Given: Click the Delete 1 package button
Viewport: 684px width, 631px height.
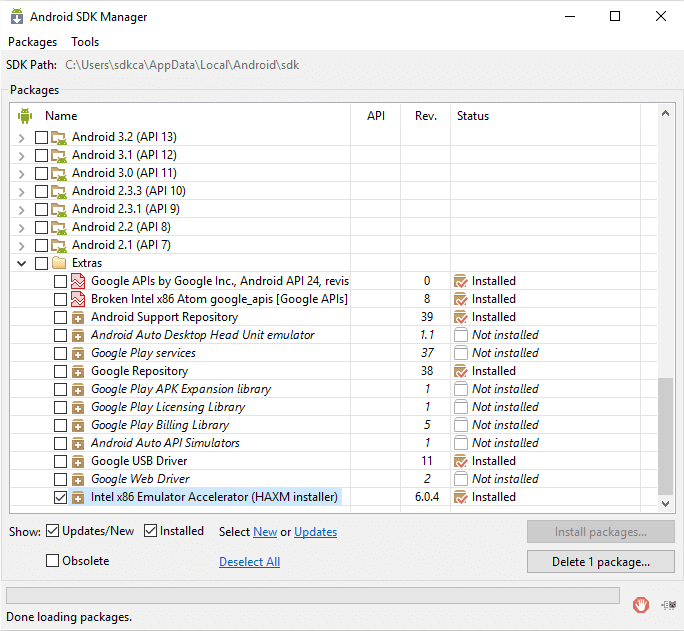Looking at the screenshot, I should click(601, 562).
